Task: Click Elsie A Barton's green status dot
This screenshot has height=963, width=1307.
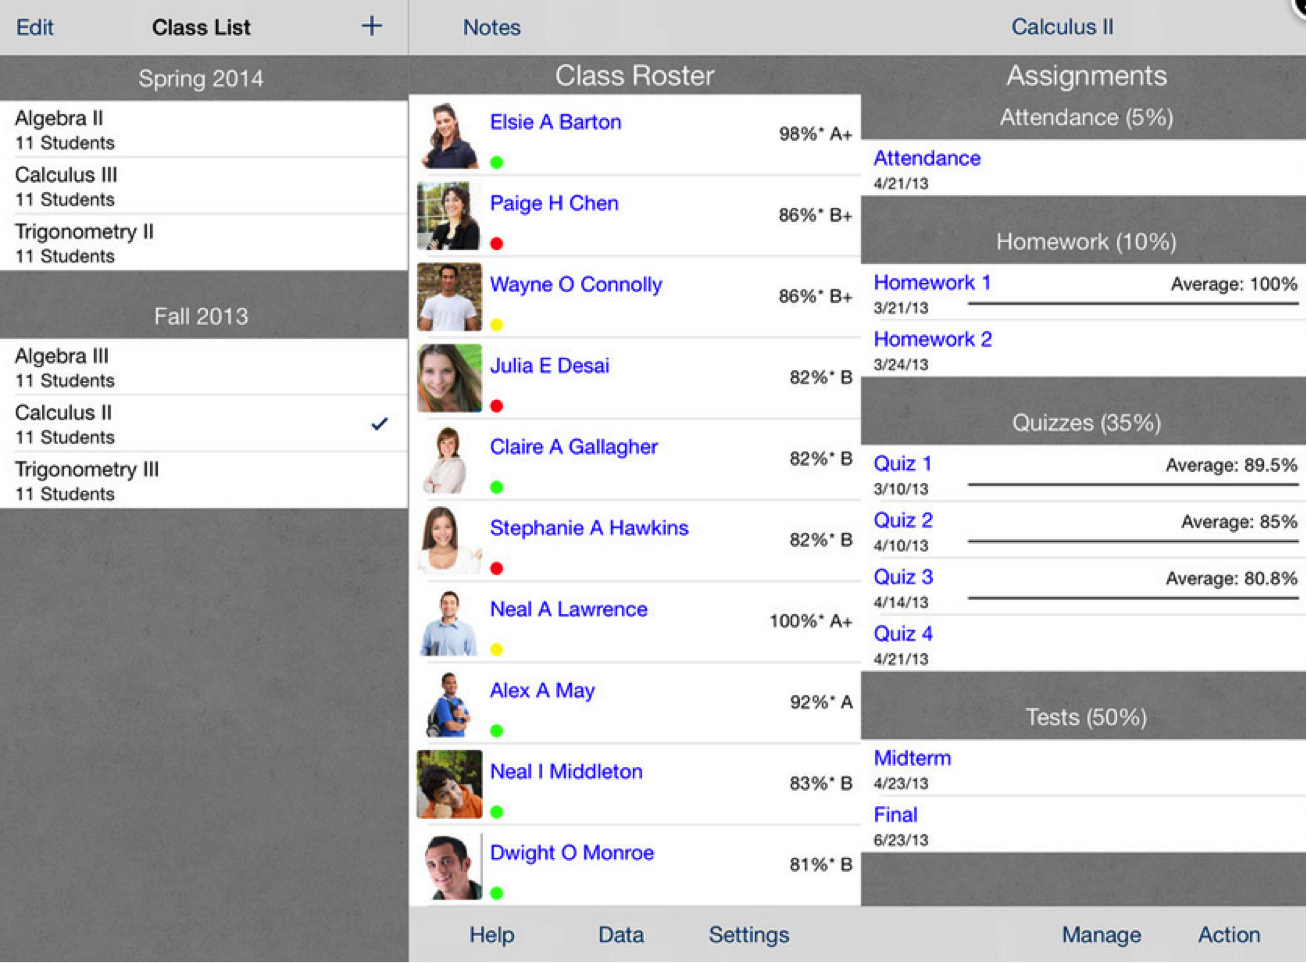Action: pos(497,162)
